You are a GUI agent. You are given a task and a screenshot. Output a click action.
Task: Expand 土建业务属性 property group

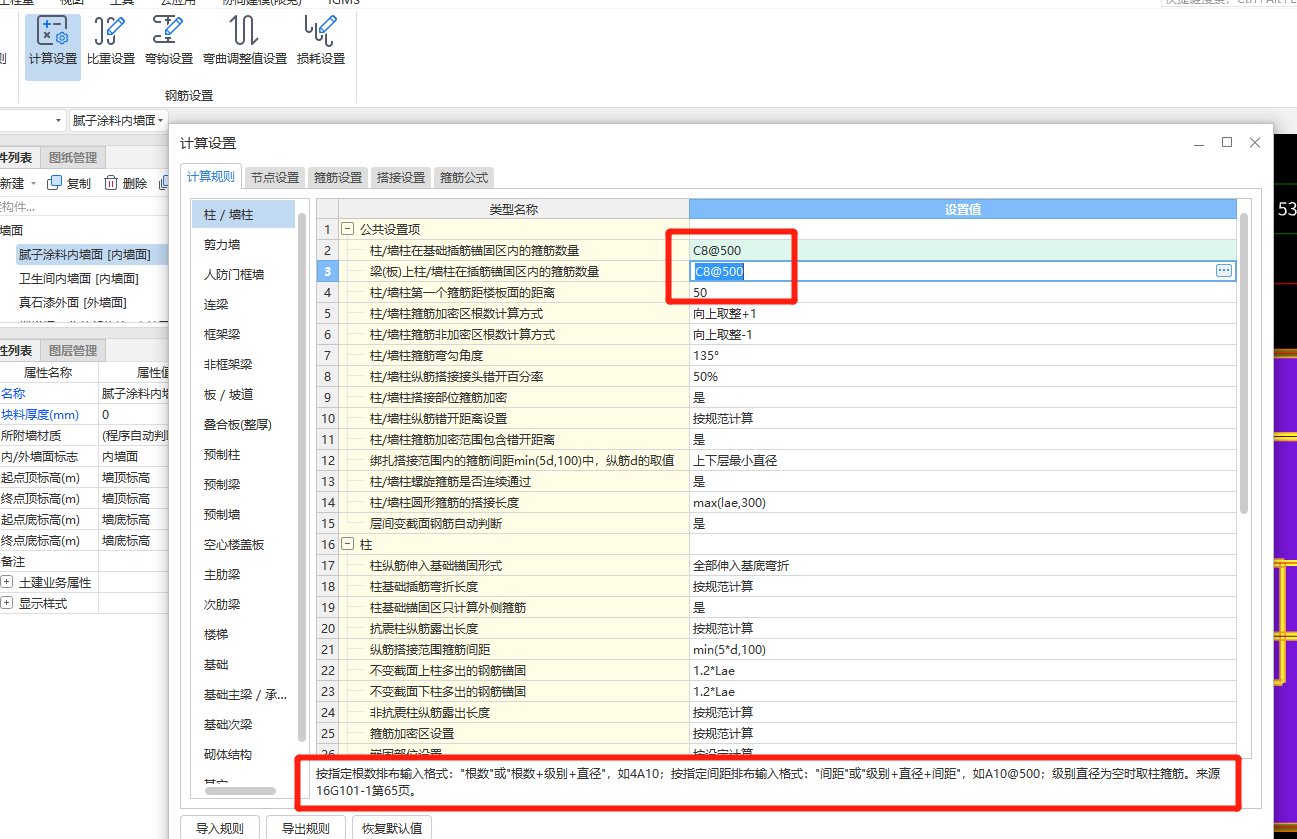coord(7,583)
